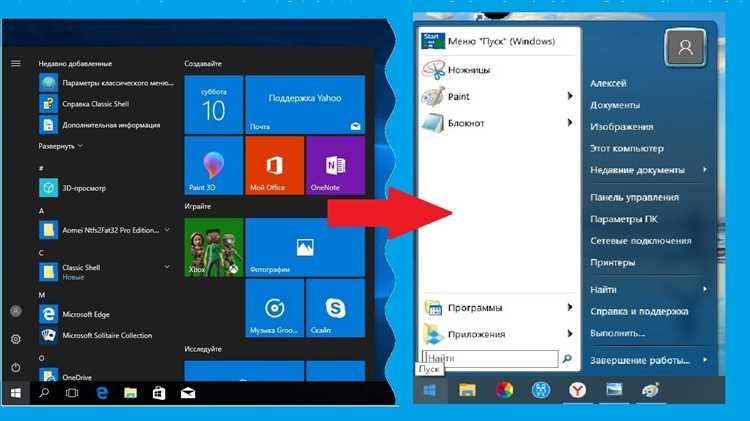The width and height of the screenshot is (750, 421).
Task: Open File Explorer on left taskbar
Action: pos(130,393)
